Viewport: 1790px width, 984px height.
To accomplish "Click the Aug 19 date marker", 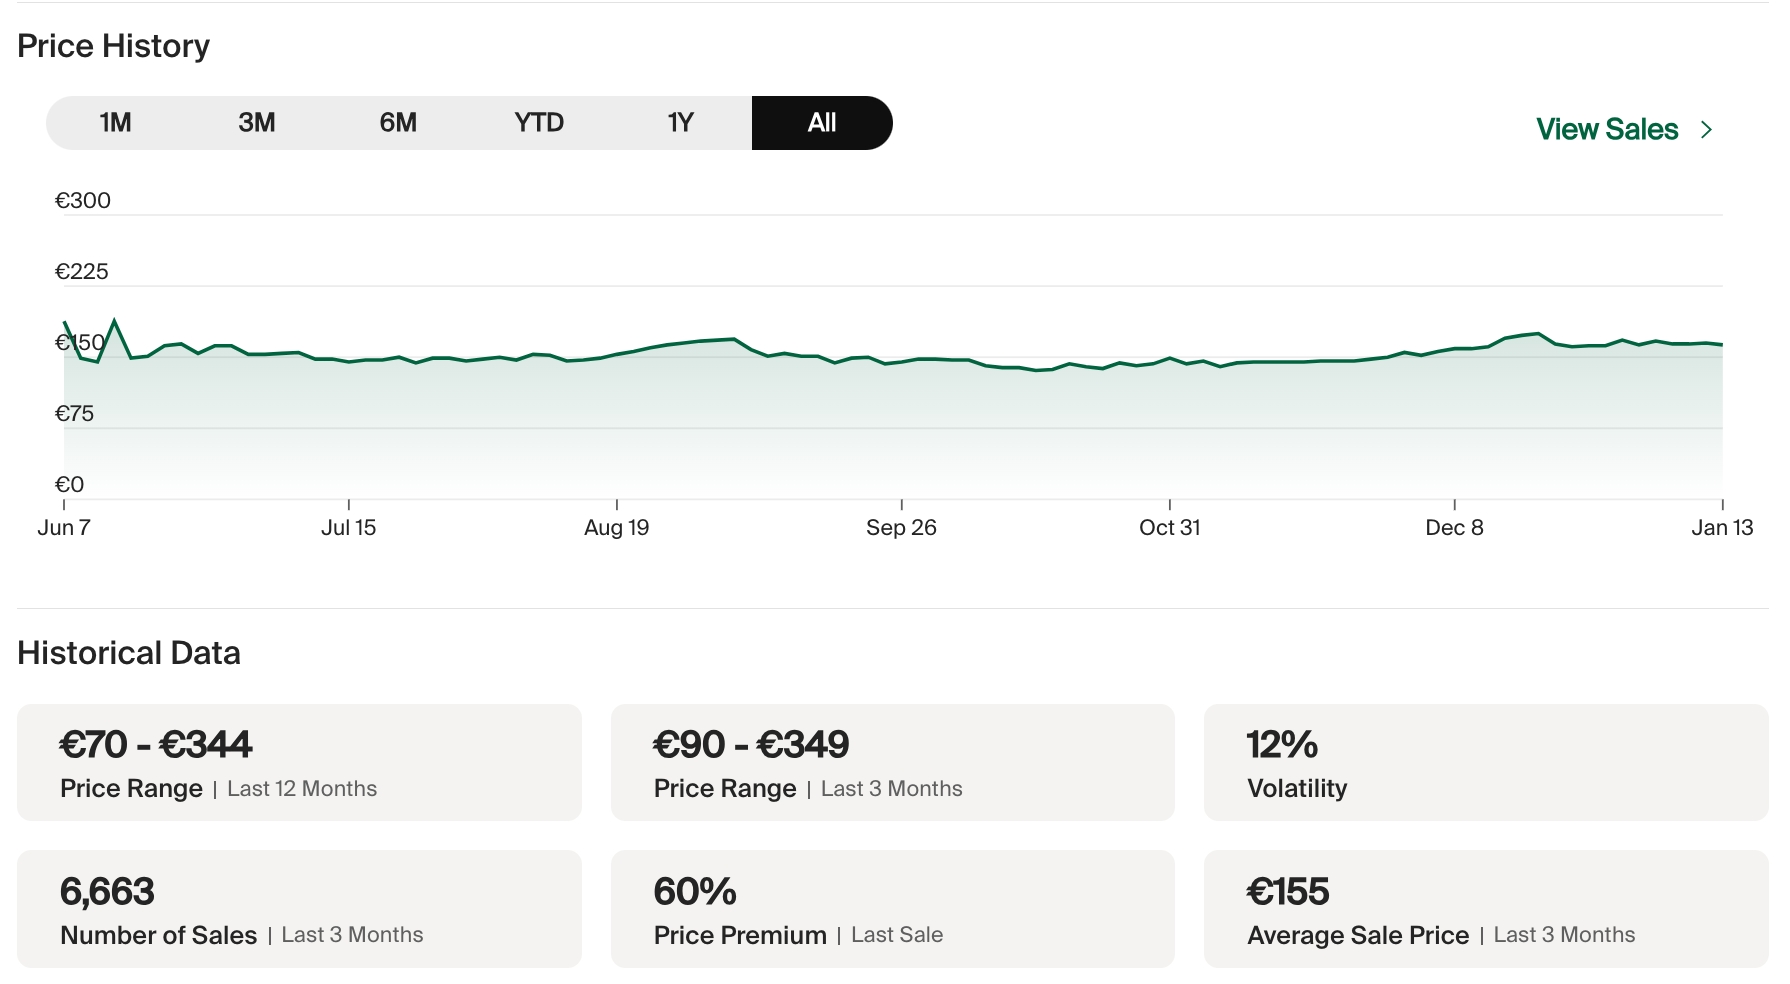I will tap(617, 527).
